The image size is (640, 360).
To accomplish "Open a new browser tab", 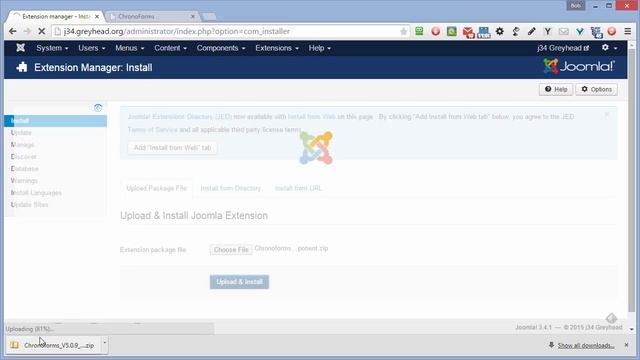I will 209,16.
